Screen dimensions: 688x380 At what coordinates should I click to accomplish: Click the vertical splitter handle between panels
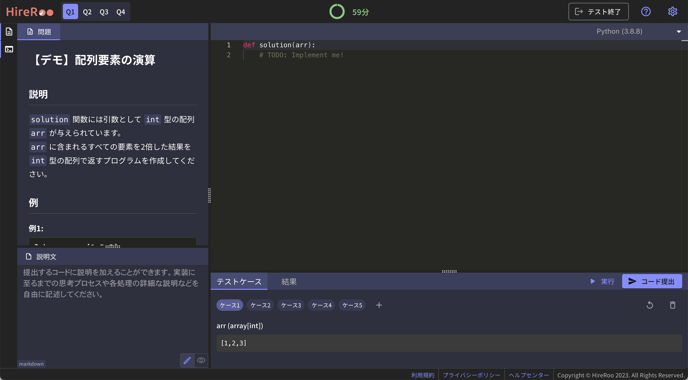tap(209, 195)
